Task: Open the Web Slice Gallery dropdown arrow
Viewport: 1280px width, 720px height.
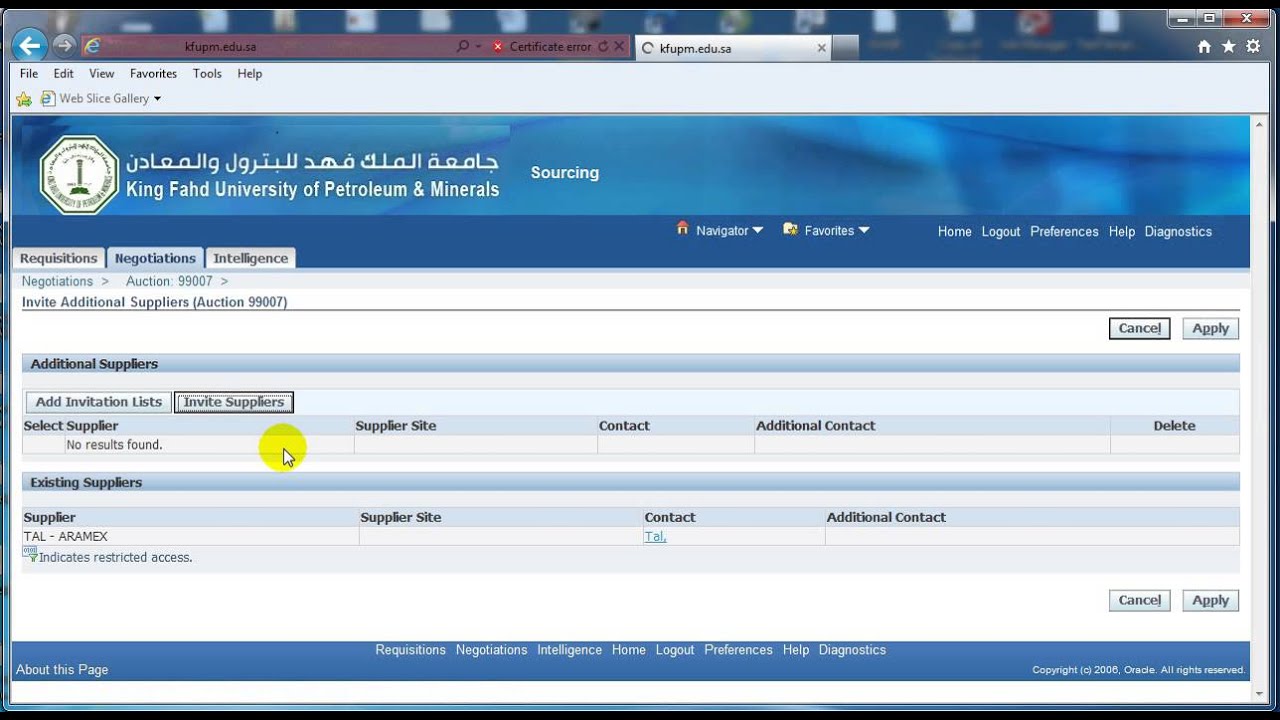Action: 157,99
